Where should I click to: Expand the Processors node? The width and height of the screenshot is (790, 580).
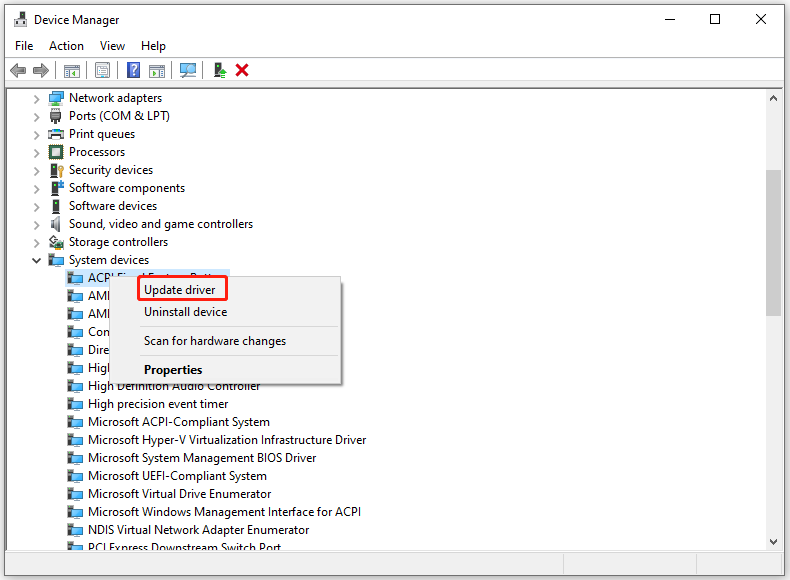coord(36,153)
